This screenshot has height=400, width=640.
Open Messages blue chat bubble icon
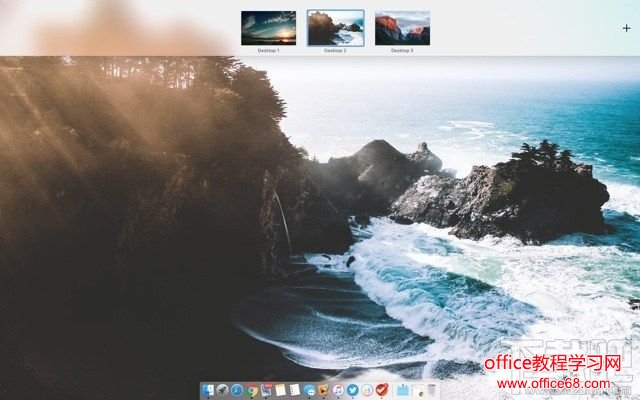[310, 390]
